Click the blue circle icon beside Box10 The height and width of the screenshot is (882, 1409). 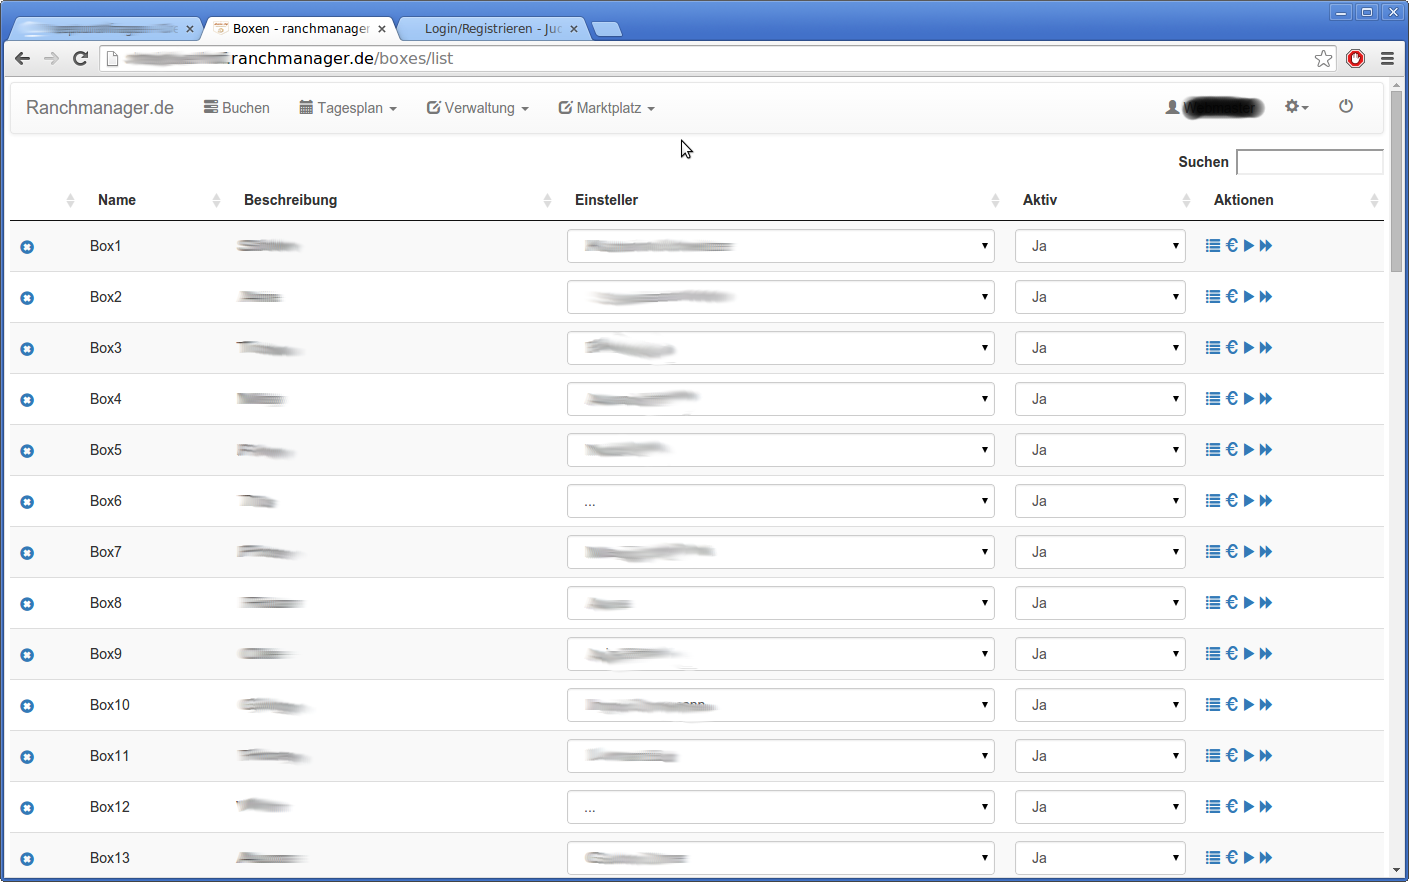coord(27,706)
